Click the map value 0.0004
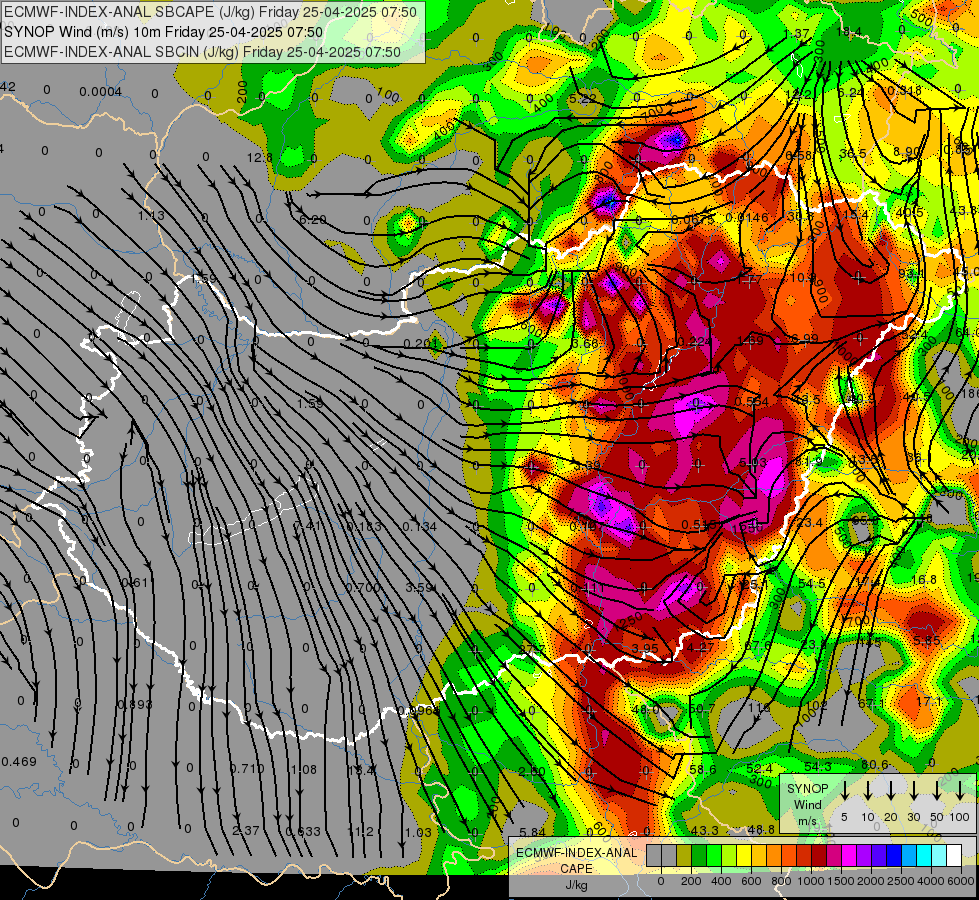The height and width of the screenshot is (900, 979). point(101,92)
